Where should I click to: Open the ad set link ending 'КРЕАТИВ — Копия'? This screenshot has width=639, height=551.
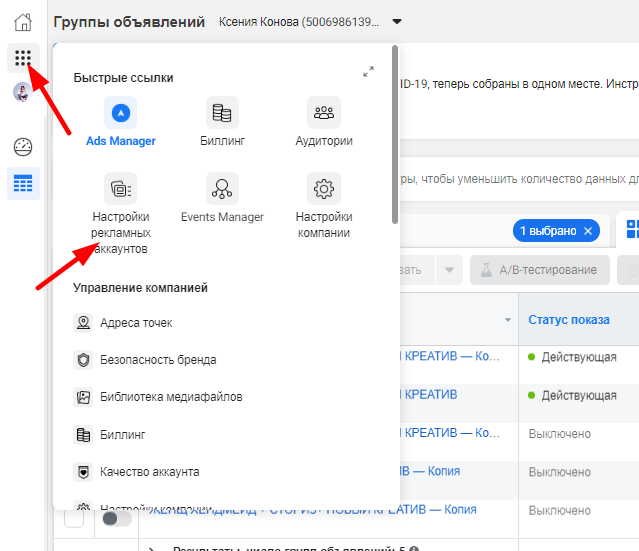click(x=313, y=509)
